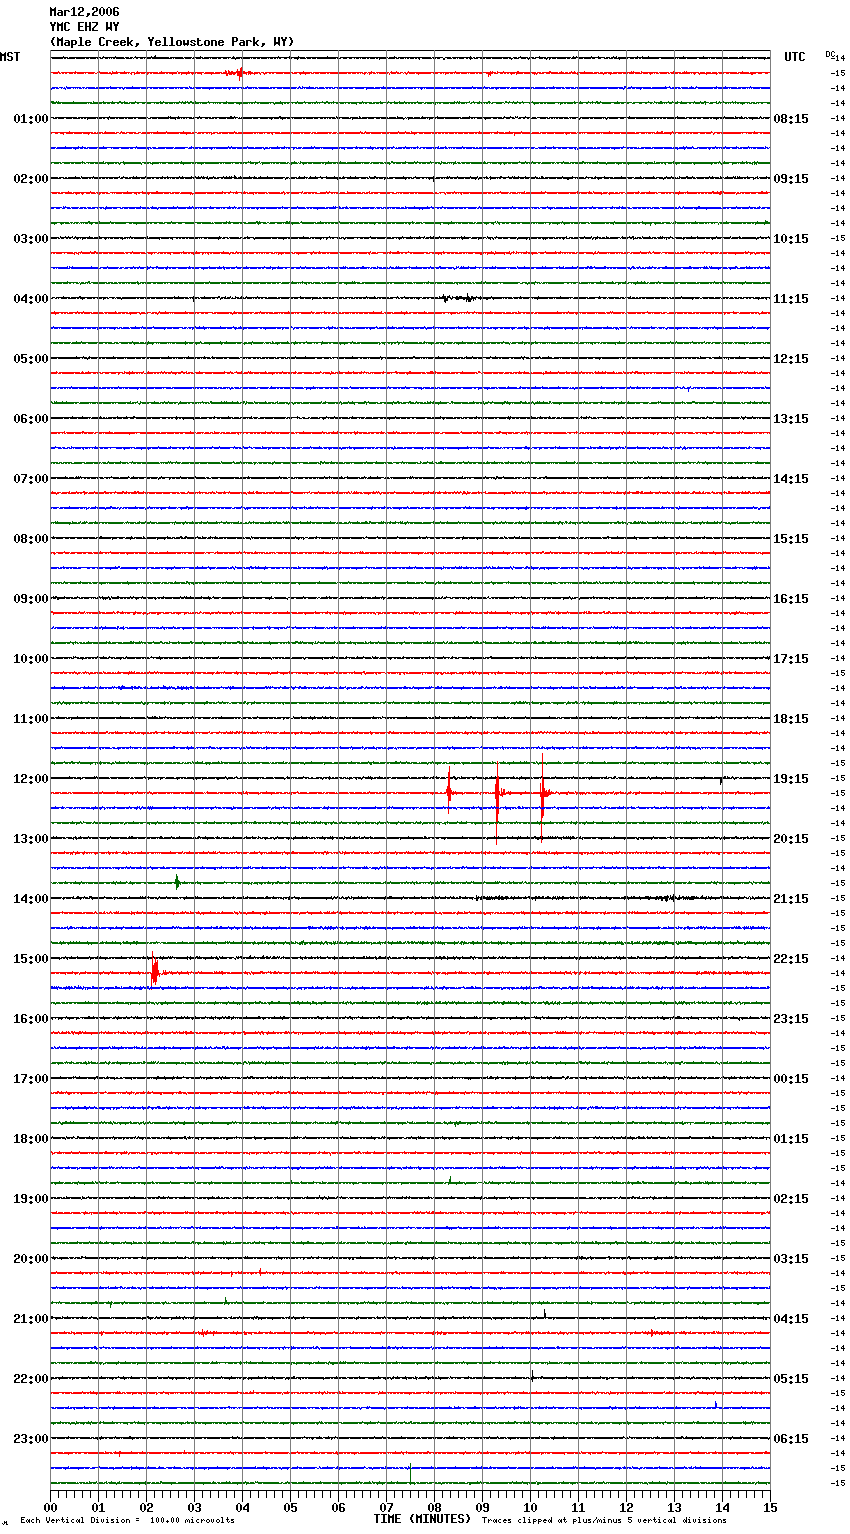Select the "19:15" UTC time label
Image resolution: width=850 pixels, height=1534 pixels.
click(x=791, y=779)
